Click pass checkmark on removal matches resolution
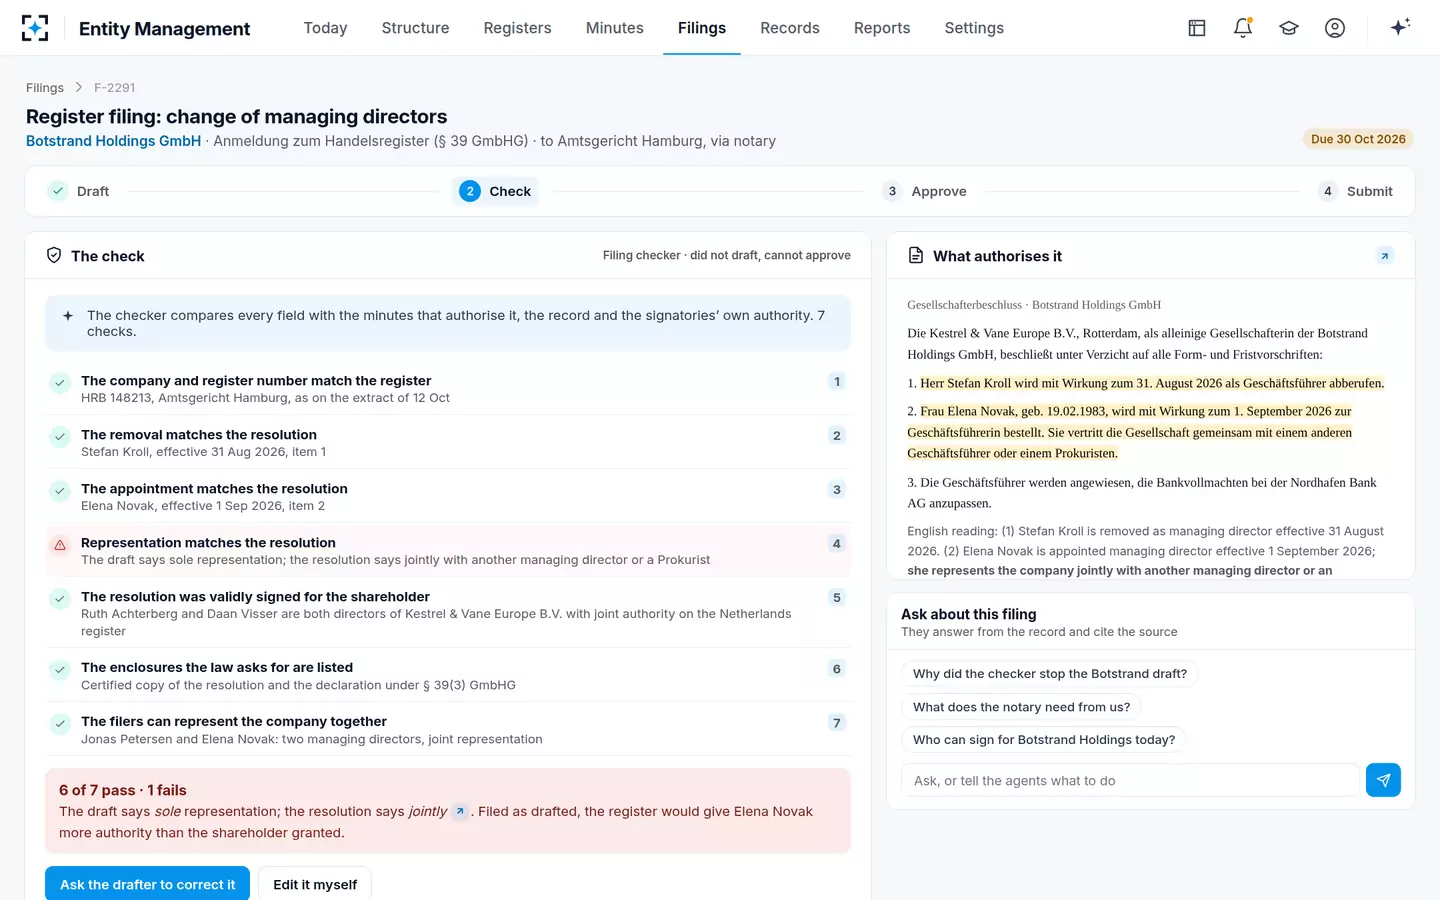Viewport: 1440px width, 900px height. pyautogui.click(x=60, y=437)
